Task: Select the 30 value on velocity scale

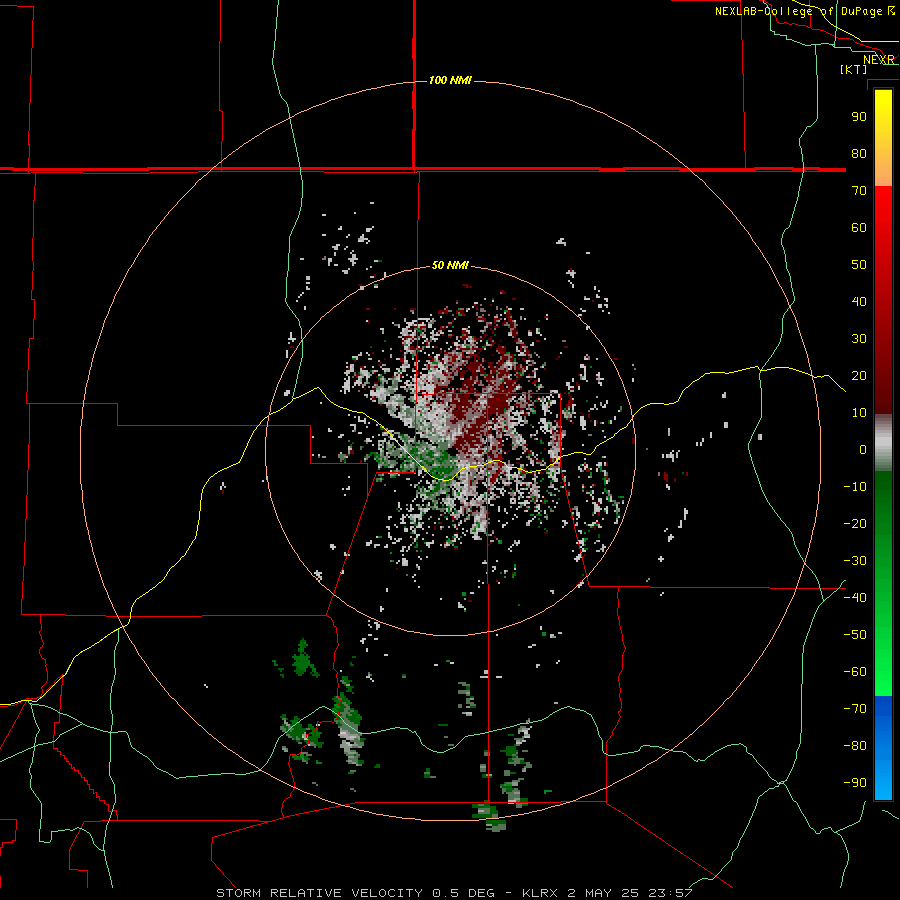Action: [x=859, y=339]
